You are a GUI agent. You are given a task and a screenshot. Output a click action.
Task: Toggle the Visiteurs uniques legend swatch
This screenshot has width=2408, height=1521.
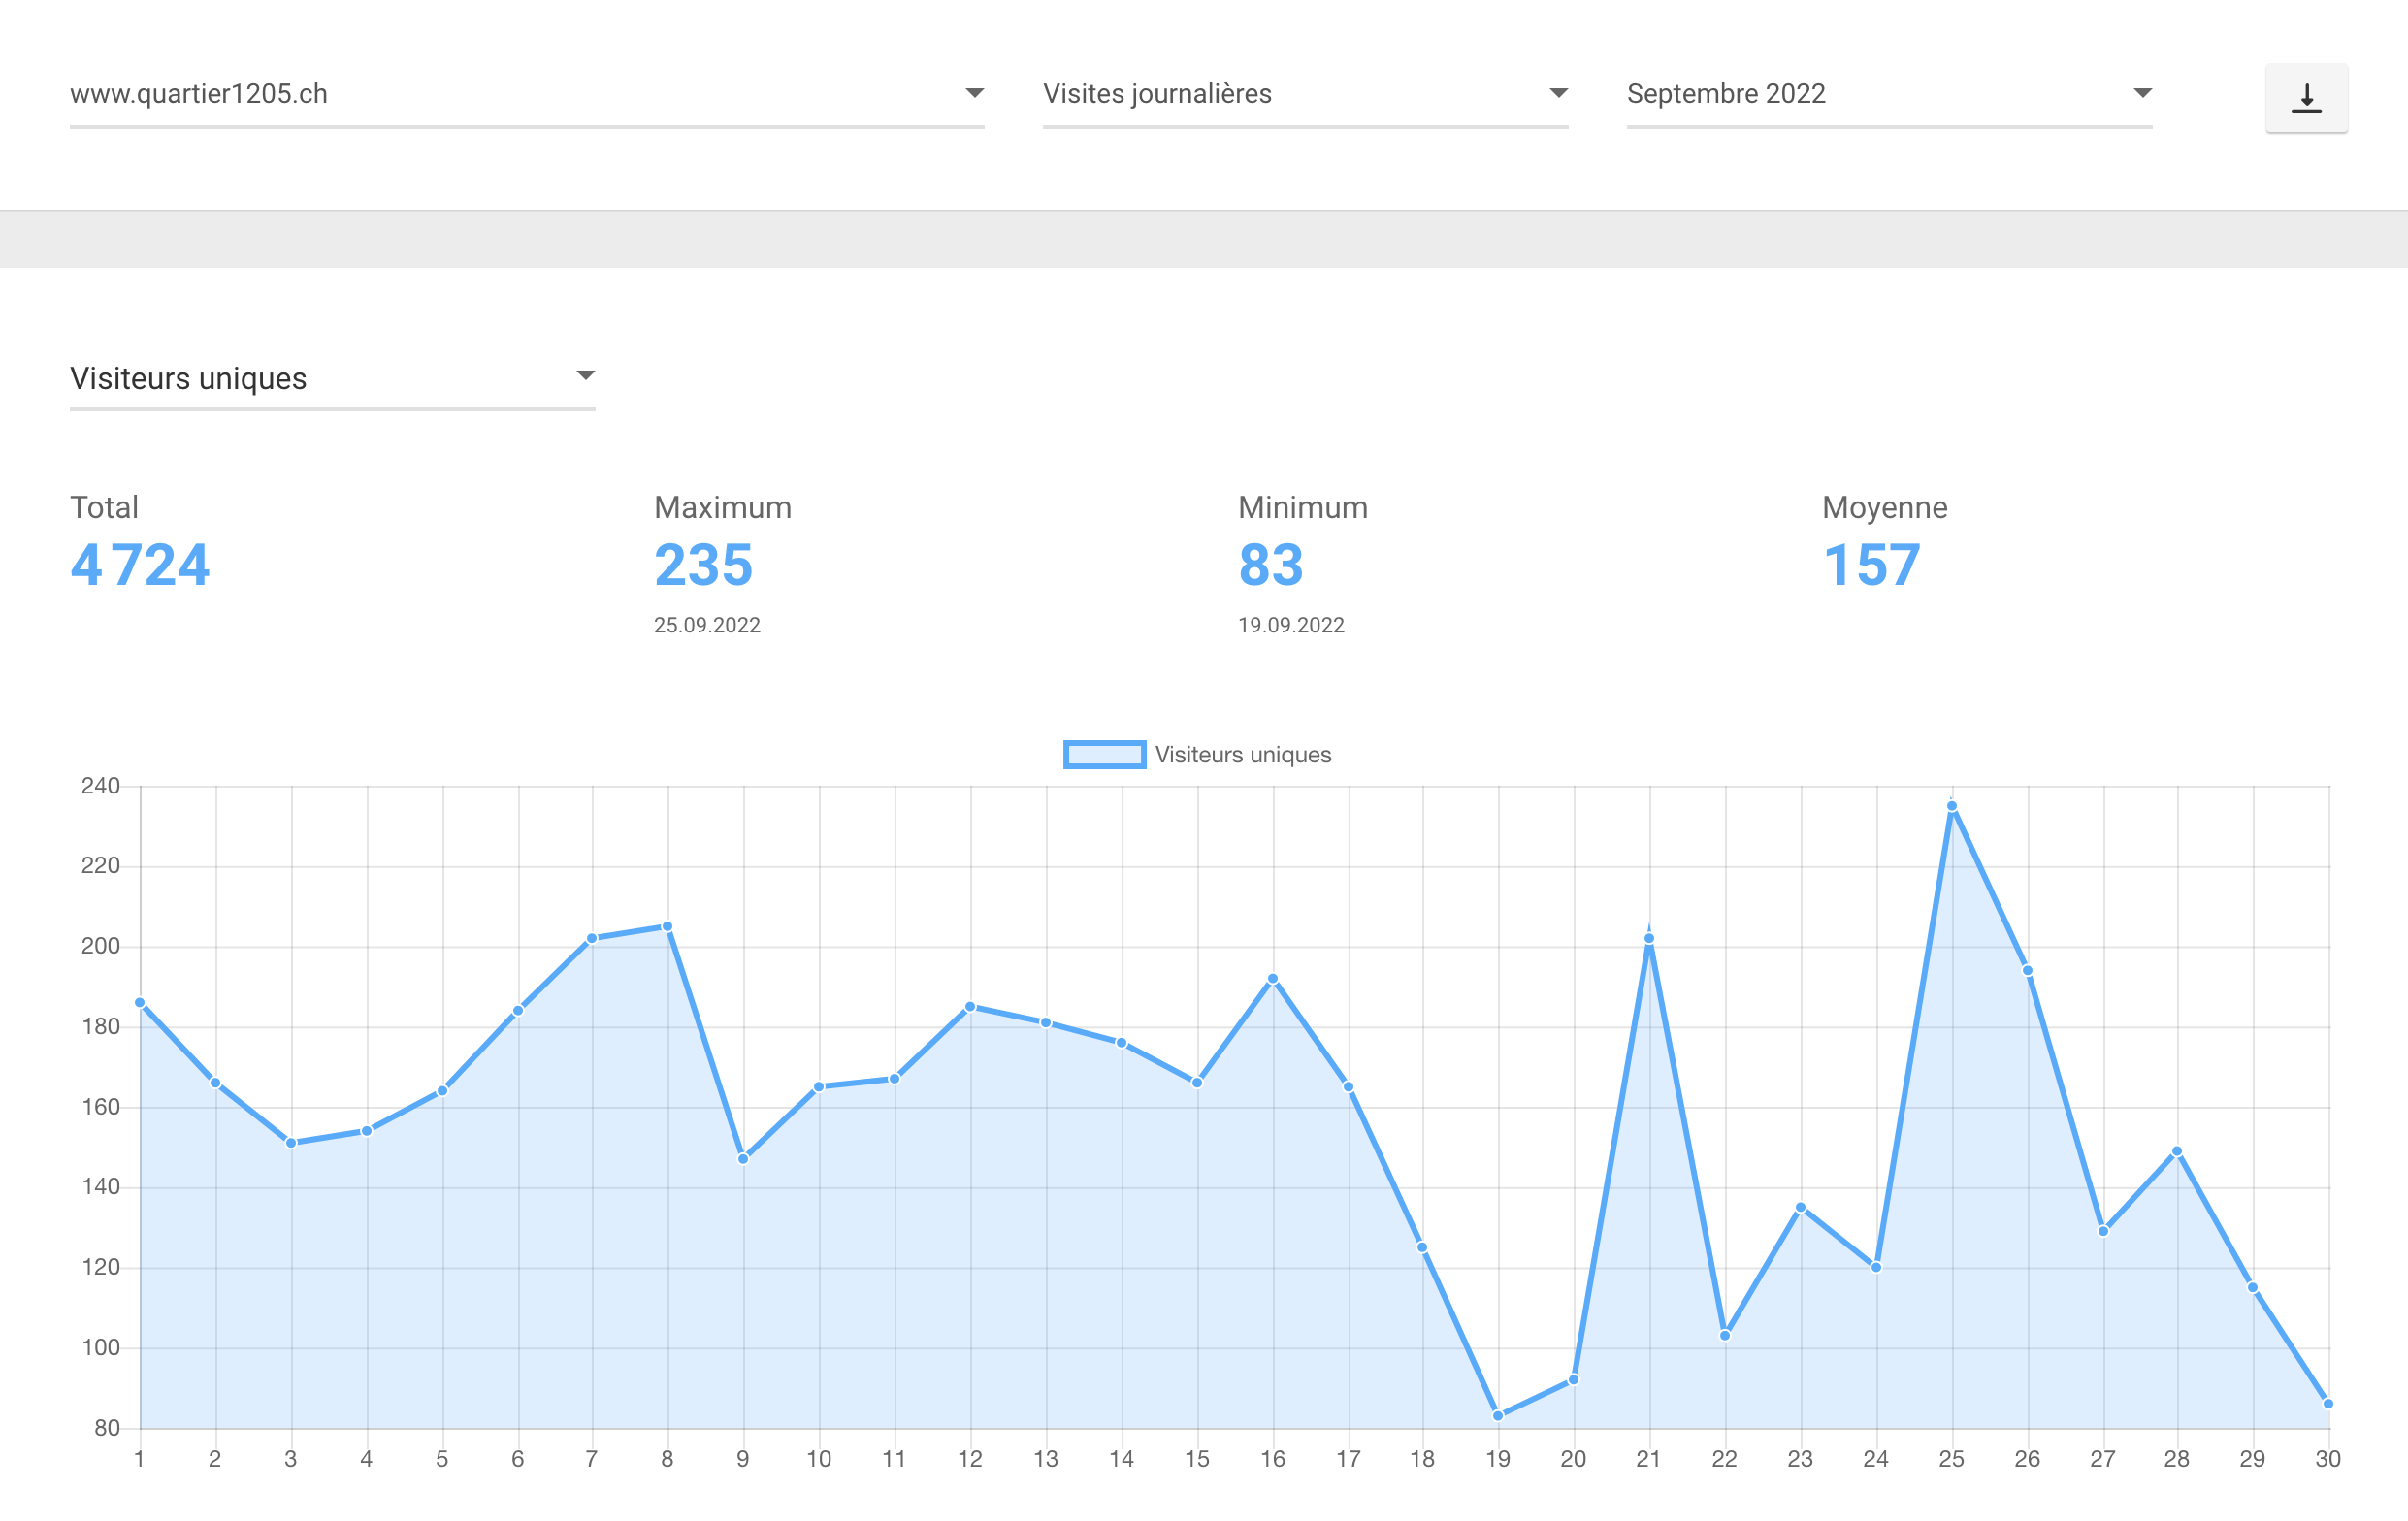point(1104,755)
